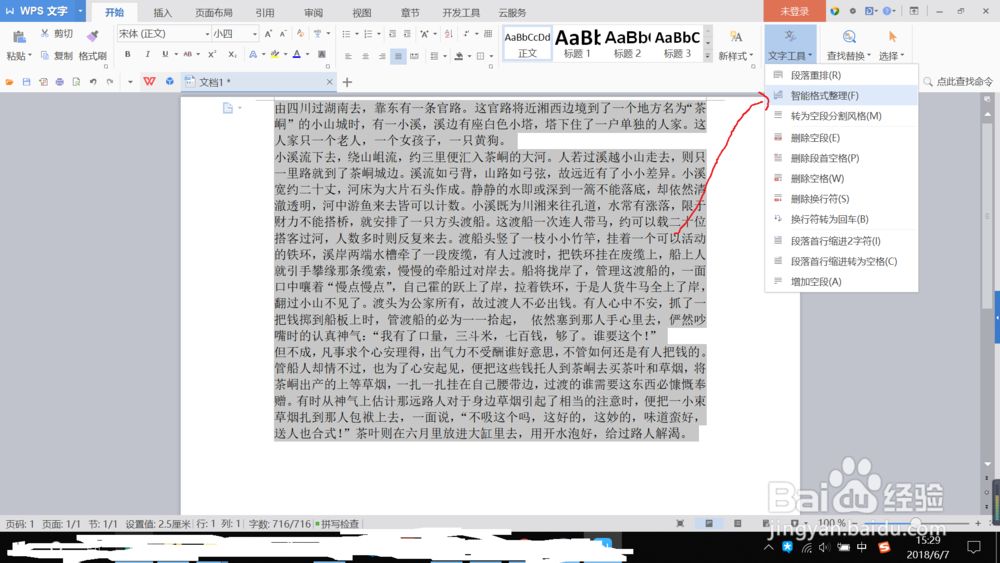This screenshot has height=563, width=1000.
Task: Toggle underline formatting
Action: [x=165, y=55]
